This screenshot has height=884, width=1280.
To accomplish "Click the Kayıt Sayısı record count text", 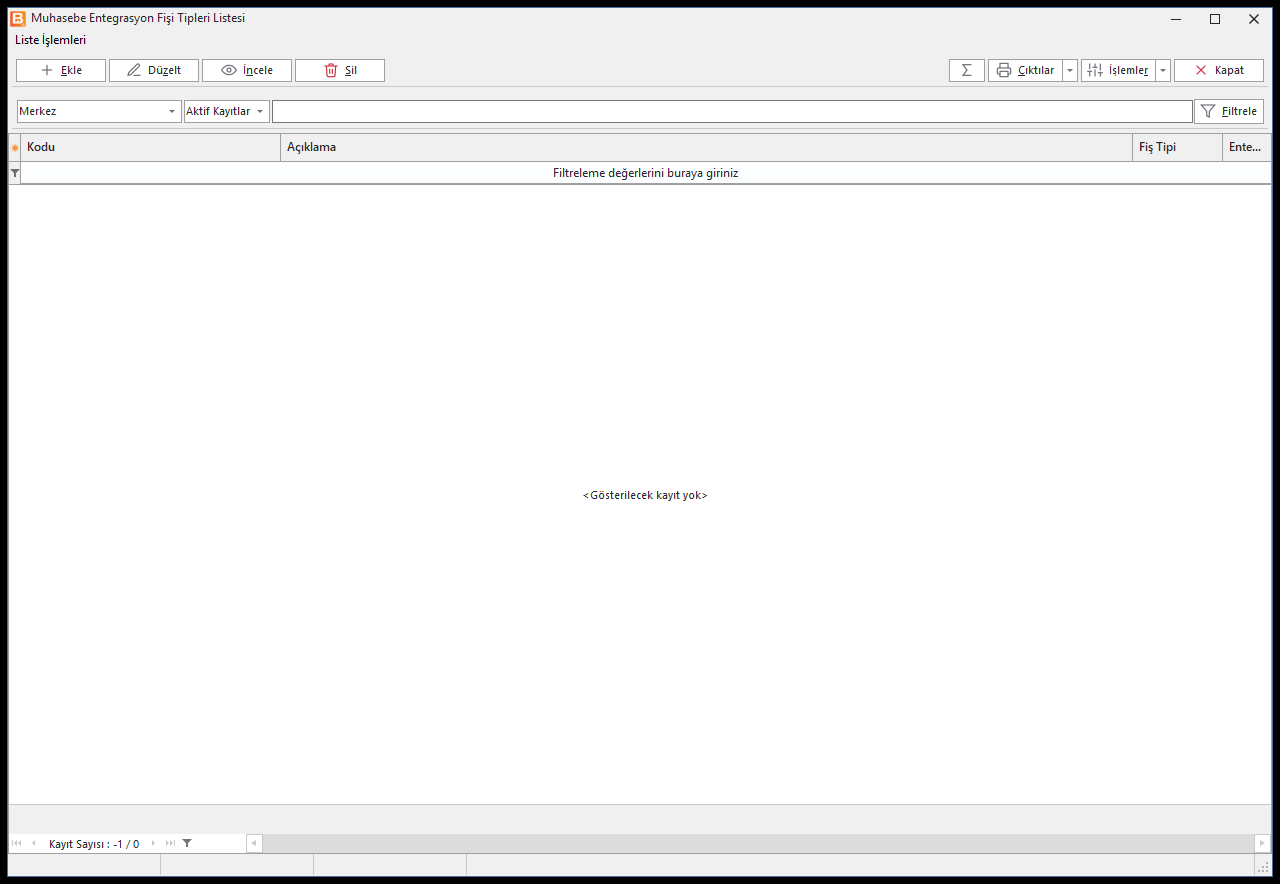I will tap(94, 844).
